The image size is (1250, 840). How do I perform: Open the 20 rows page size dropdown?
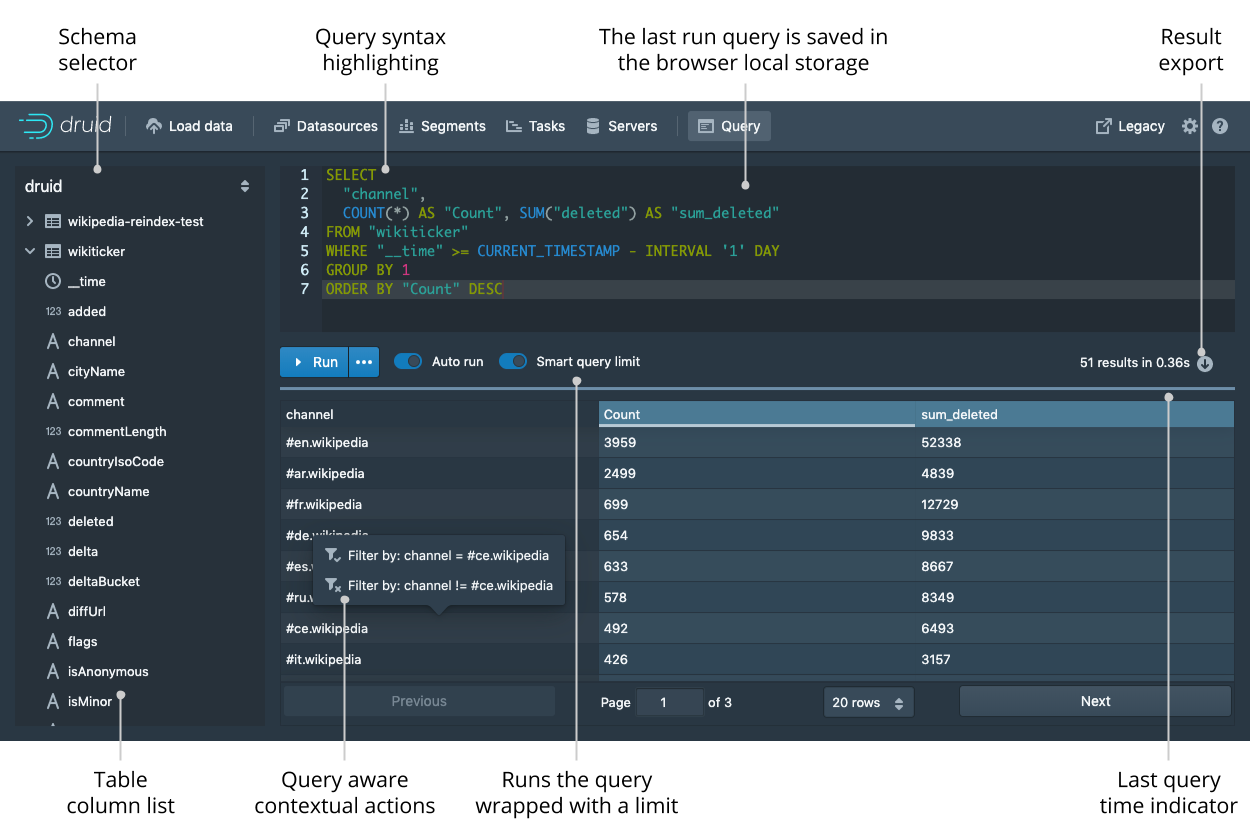(868, 702)
